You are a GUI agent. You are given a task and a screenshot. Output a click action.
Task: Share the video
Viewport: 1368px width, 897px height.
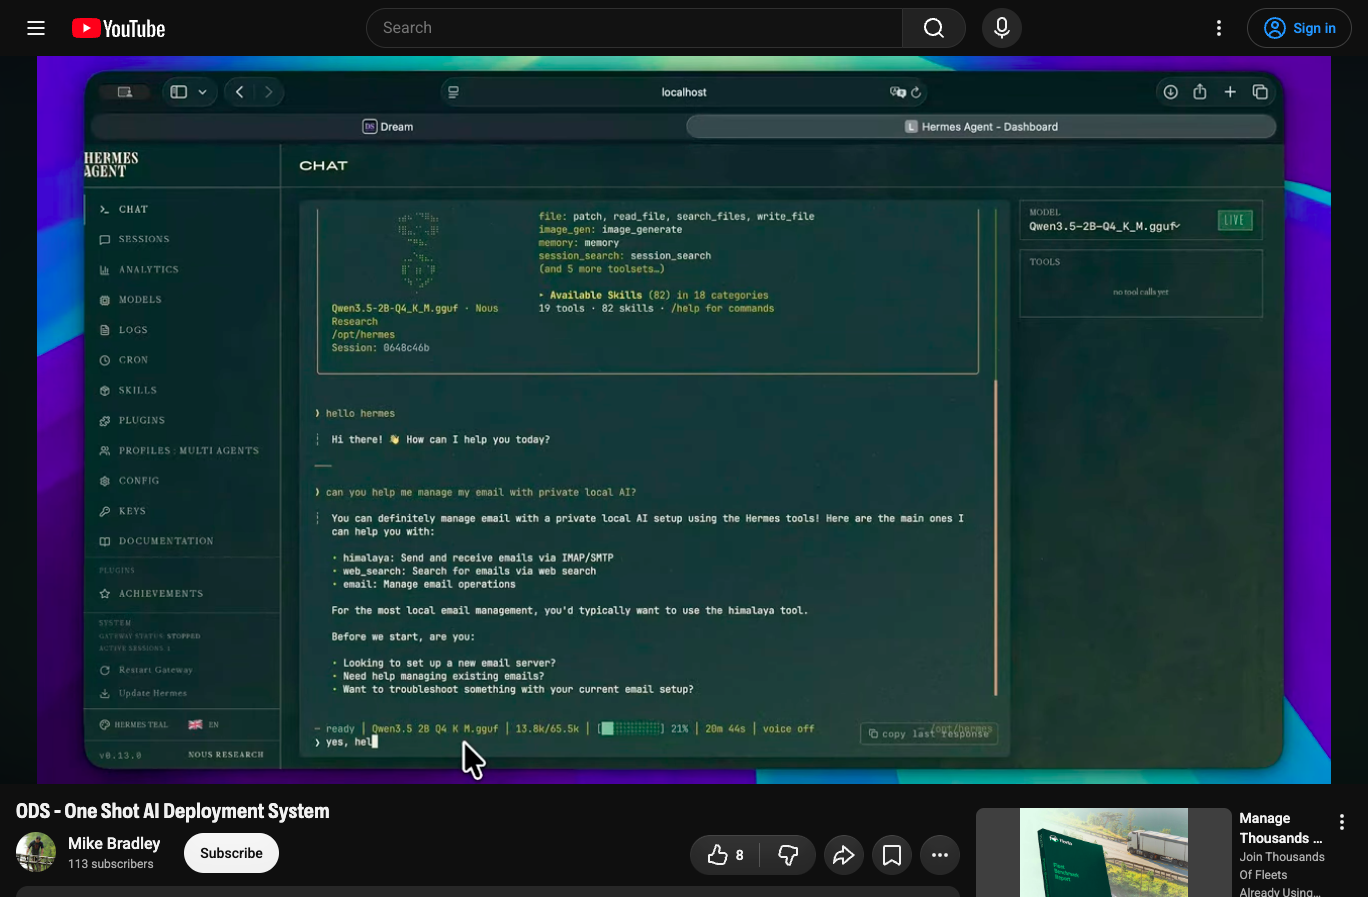[843, 855]
